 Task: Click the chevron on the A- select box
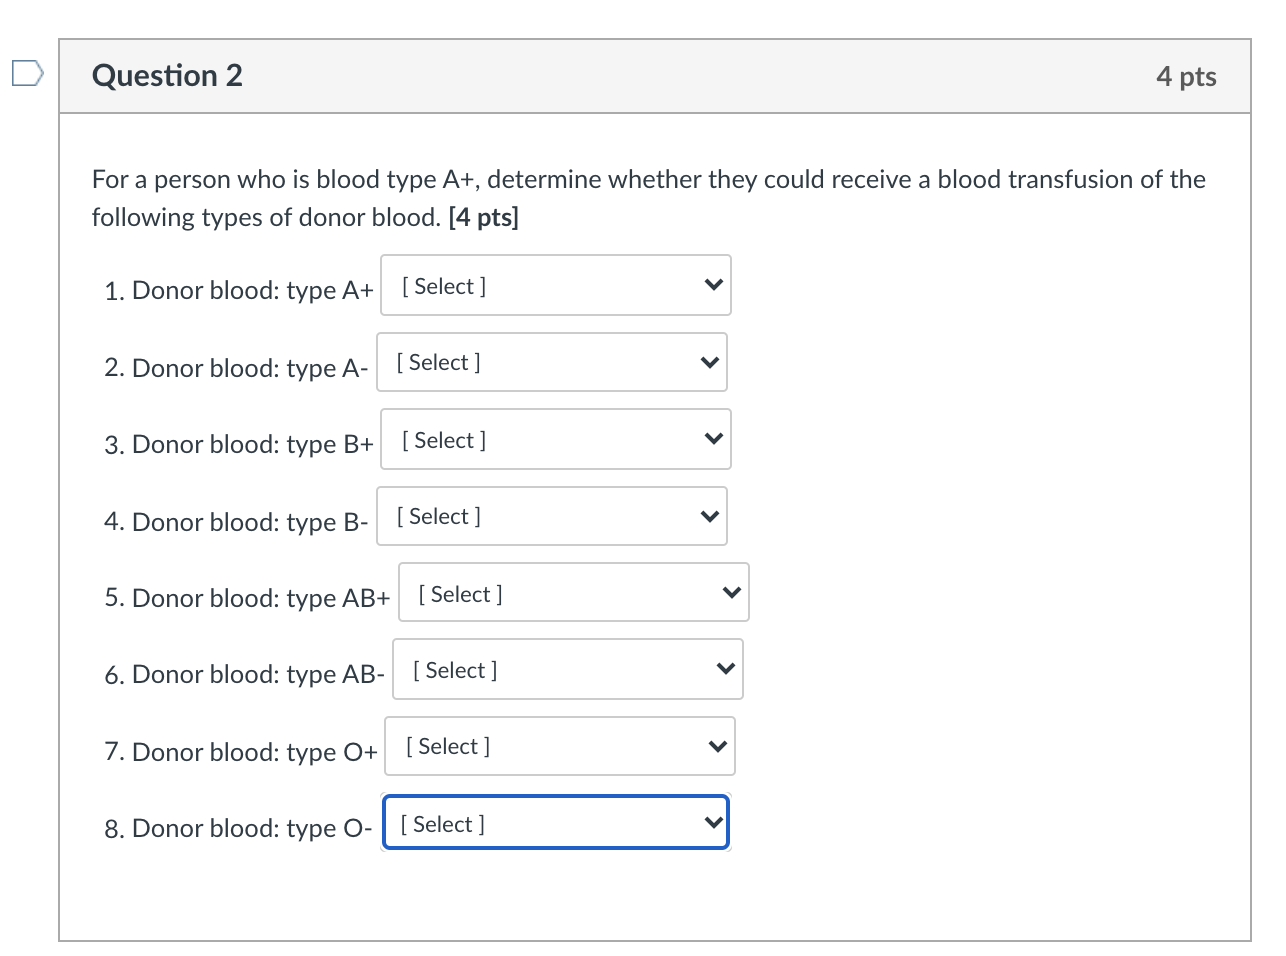(x=708, y=362)
